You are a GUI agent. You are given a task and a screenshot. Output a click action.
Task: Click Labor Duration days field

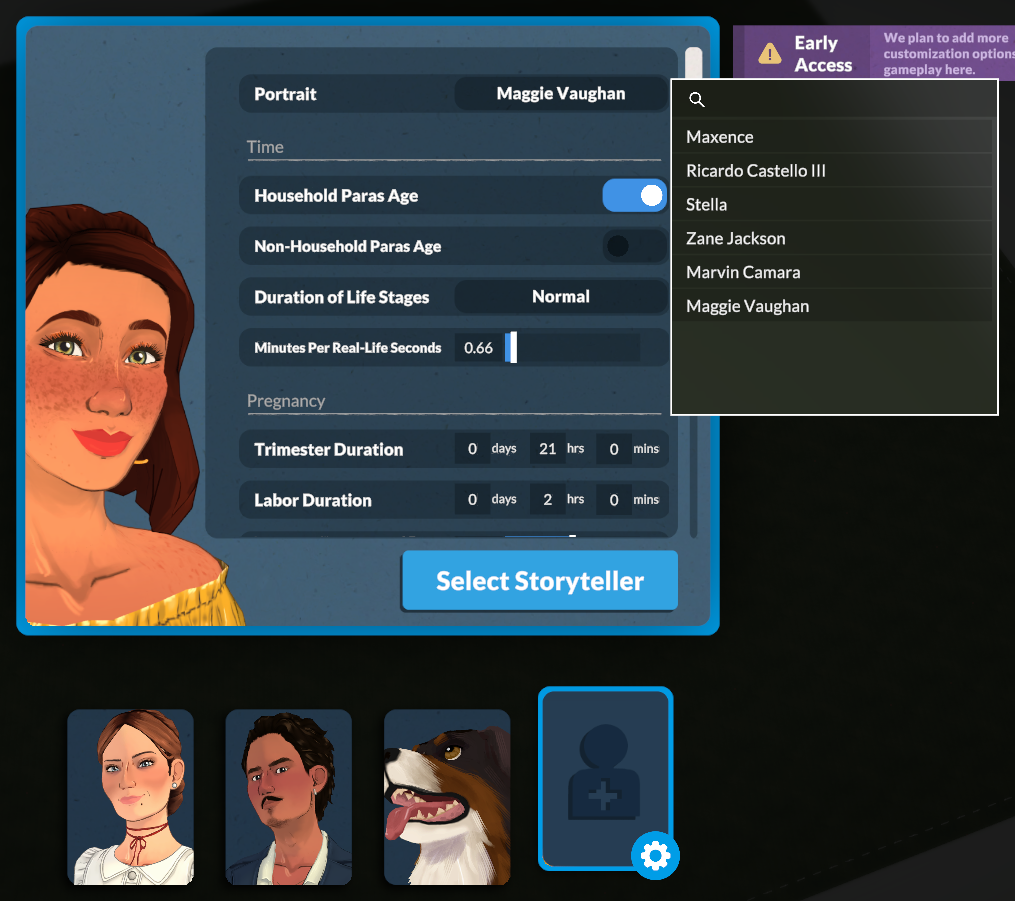pos(472,500)
